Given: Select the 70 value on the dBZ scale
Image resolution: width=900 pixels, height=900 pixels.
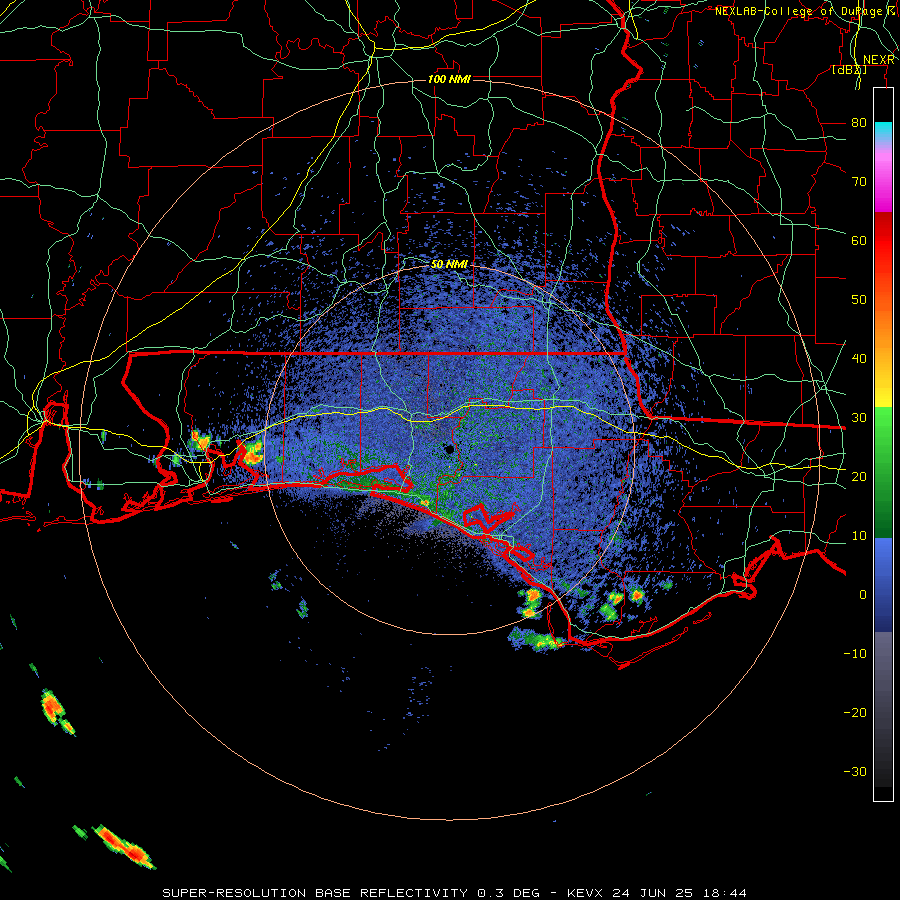Looking at the screenshot, I should [859, 182].
